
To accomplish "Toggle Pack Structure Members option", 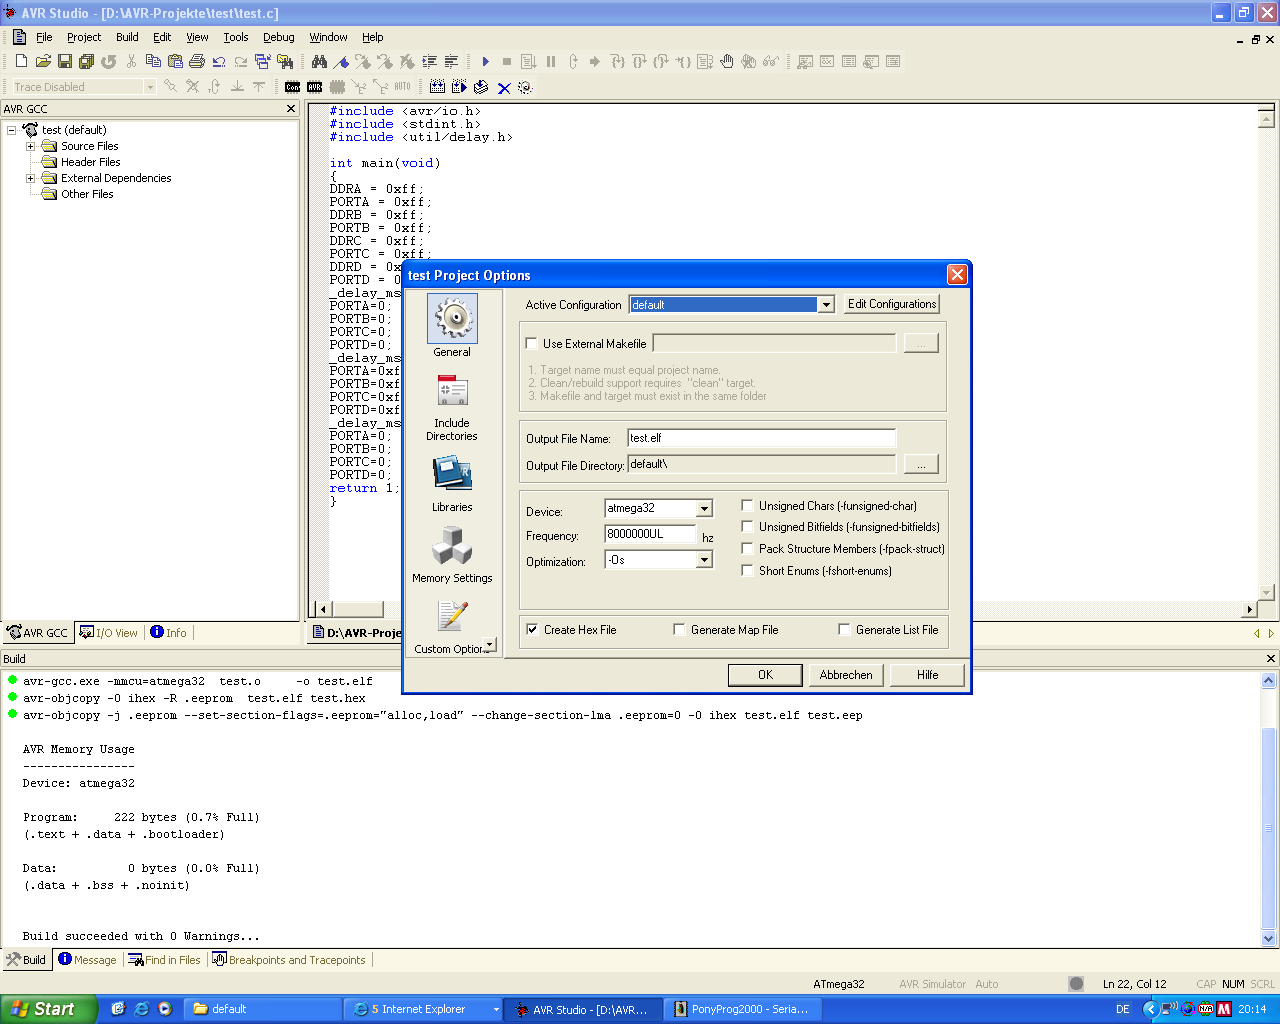I will (747, 549).
